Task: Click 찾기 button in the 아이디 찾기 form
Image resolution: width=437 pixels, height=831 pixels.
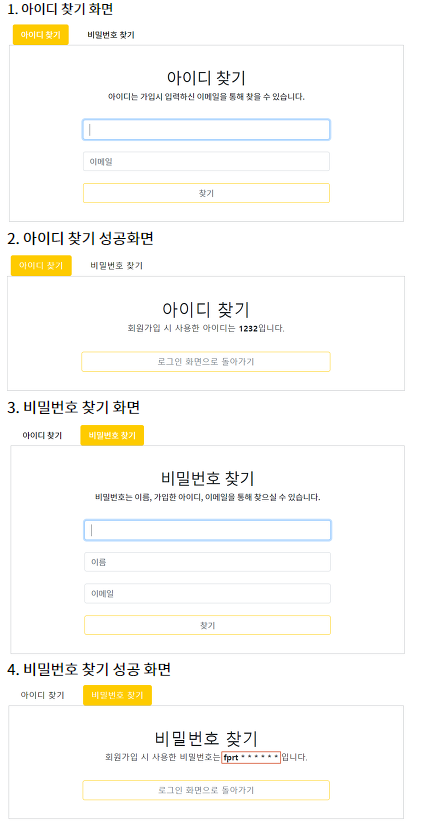Action: click(207, 193)
